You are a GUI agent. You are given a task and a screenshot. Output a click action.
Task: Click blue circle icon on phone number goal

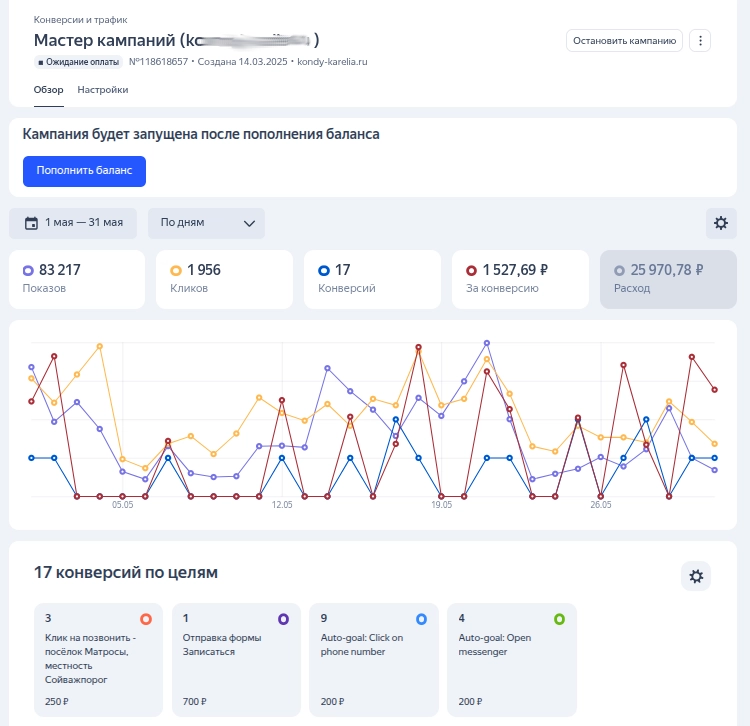[x=421, y=619]
